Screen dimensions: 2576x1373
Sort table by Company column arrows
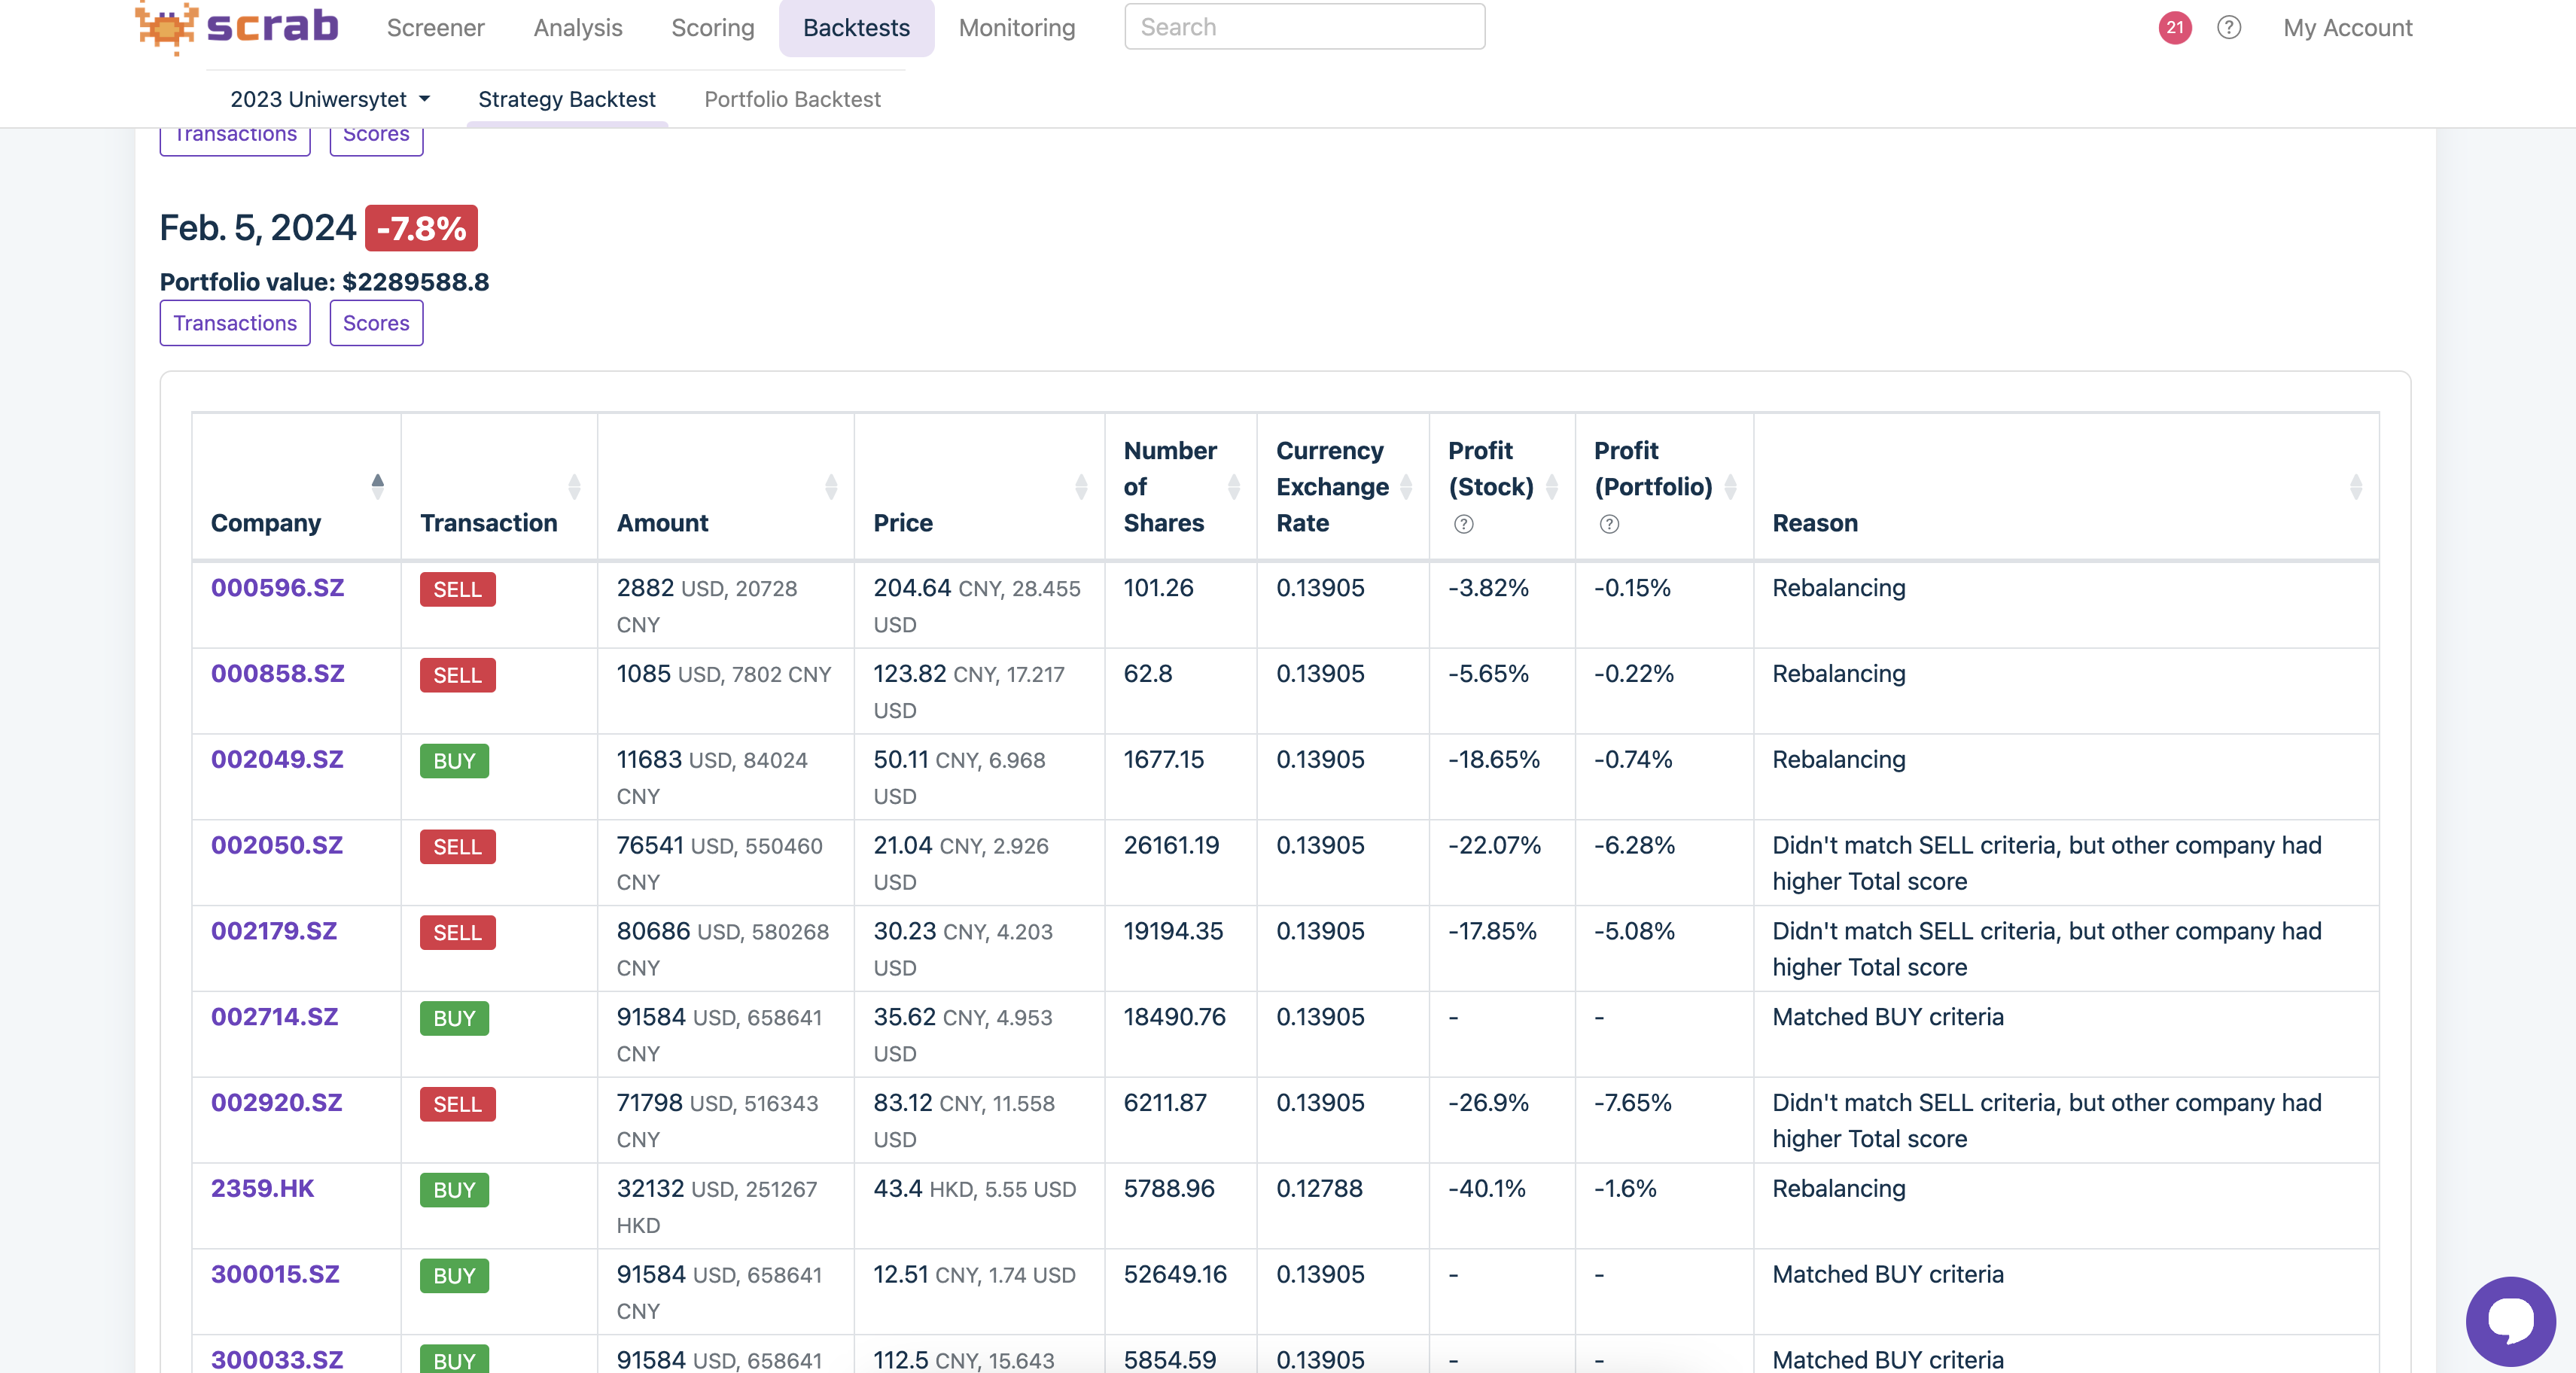click(377, 487)
